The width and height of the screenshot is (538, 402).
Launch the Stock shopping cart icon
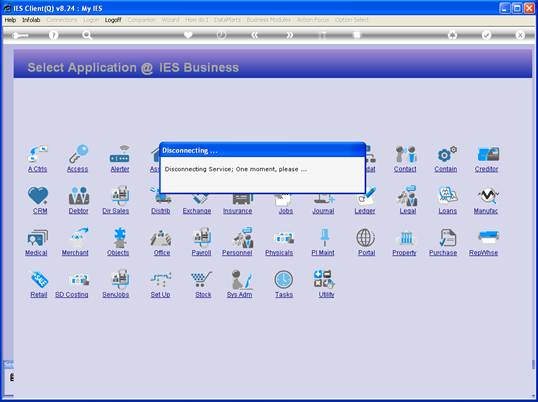point(201,279)
